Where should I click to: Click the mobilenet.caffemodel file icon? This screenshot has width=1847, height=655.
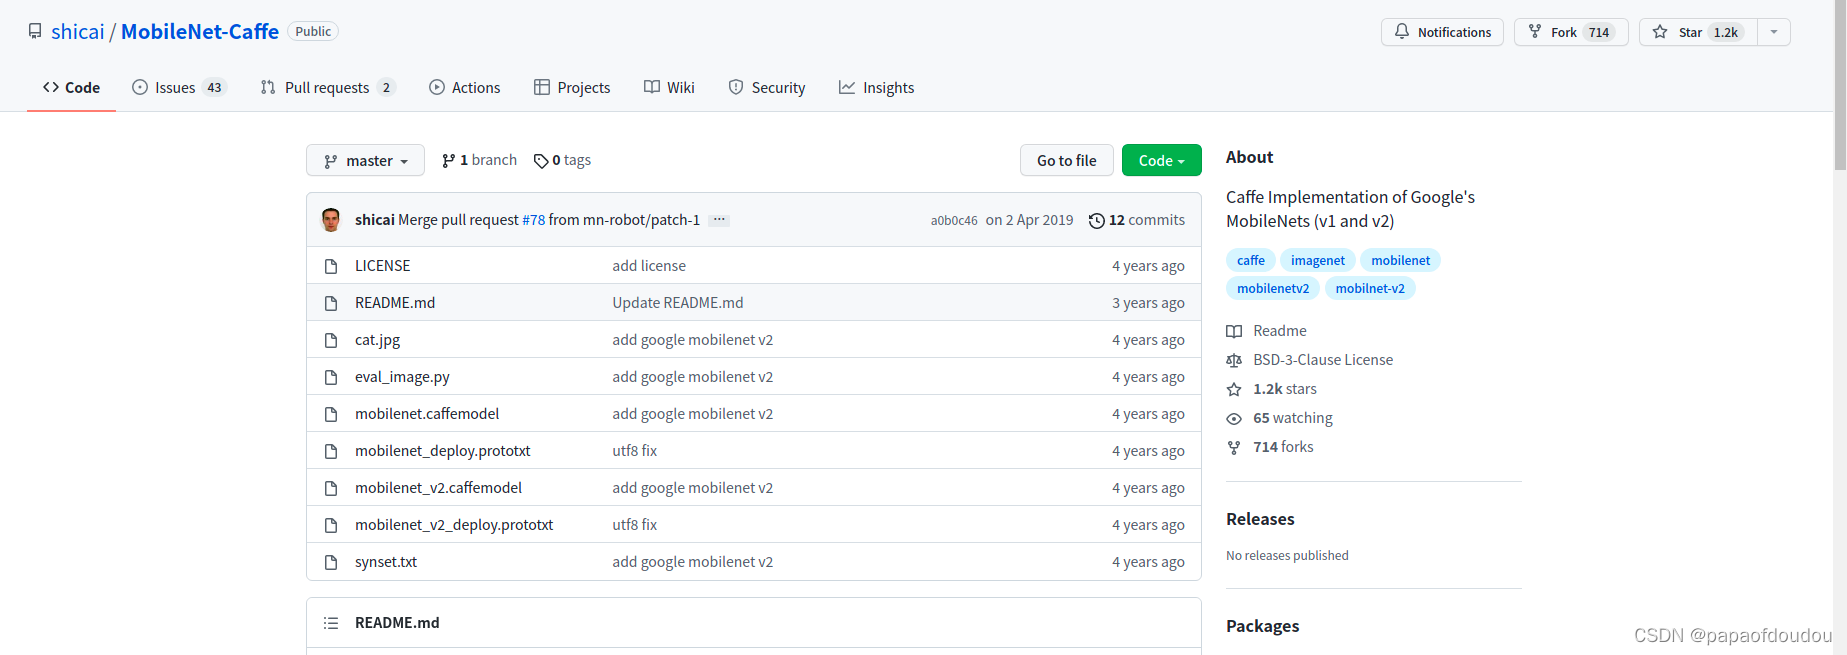point(331,414)
